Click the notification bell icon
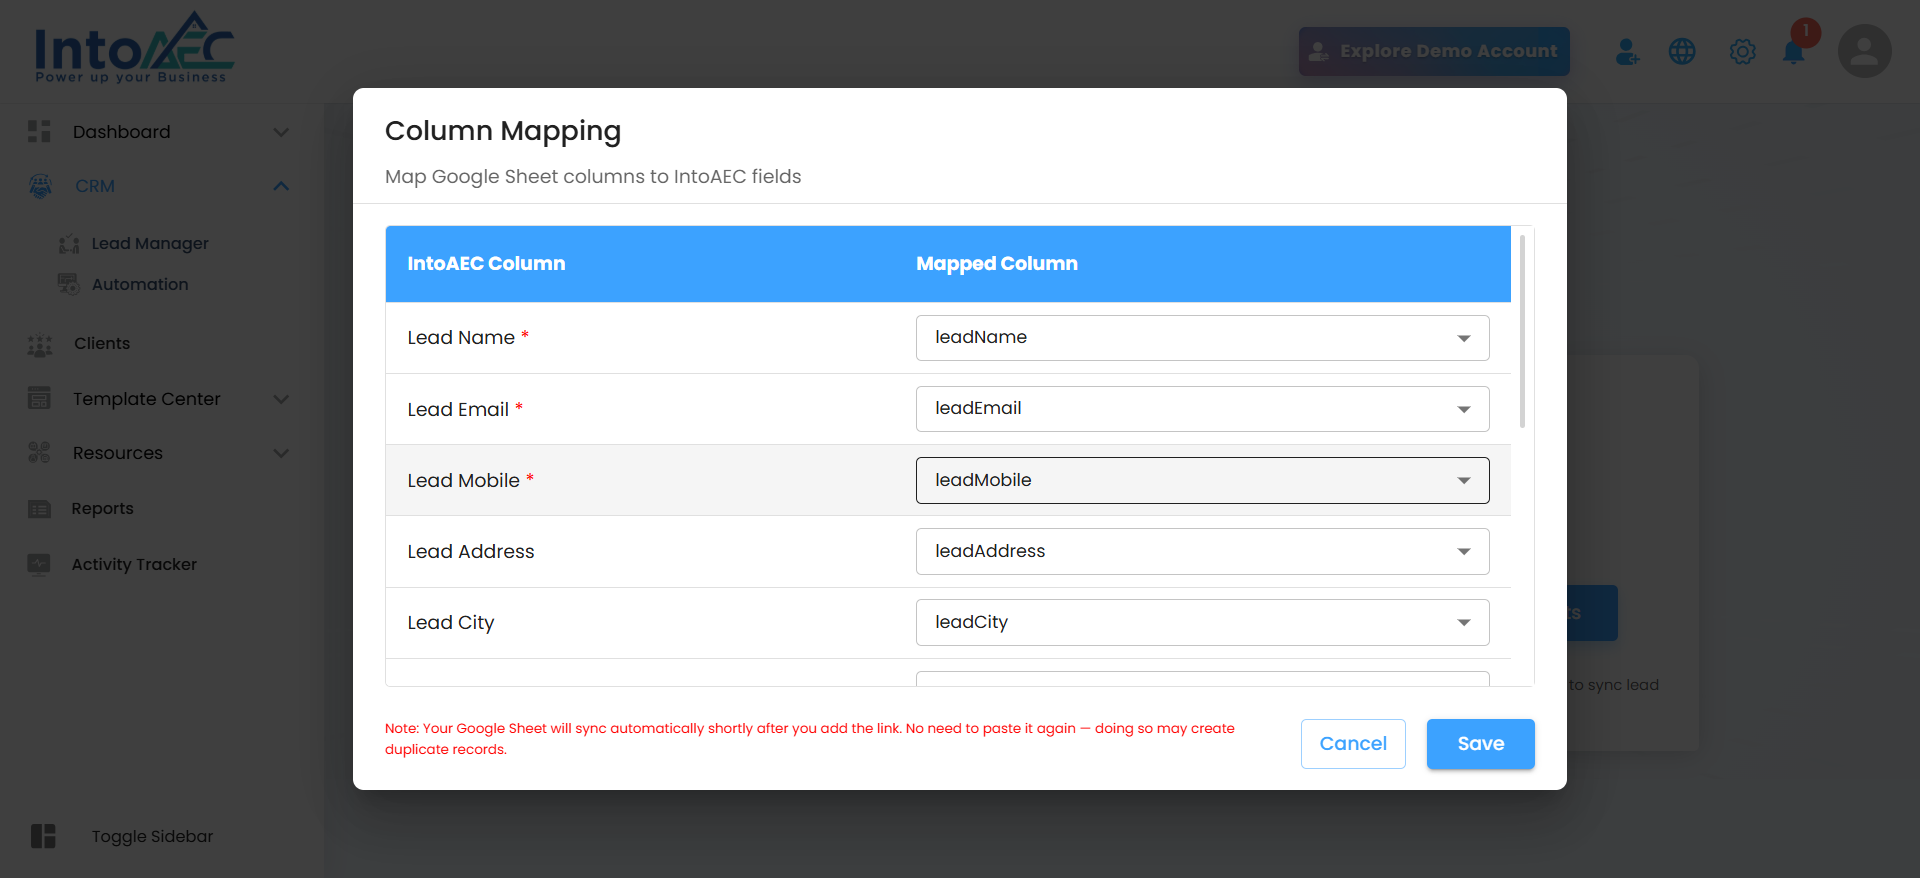Image resolution: width=1920 pixels, height=878 pixels. 1794,53
